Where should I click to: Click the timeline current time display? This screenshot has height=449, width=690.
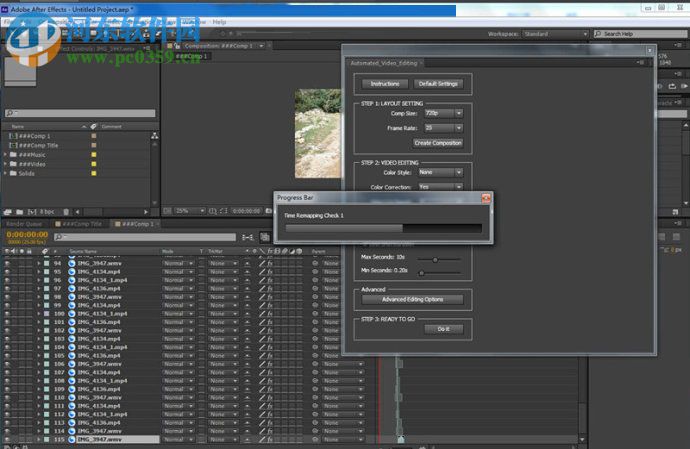pos(27,235)
